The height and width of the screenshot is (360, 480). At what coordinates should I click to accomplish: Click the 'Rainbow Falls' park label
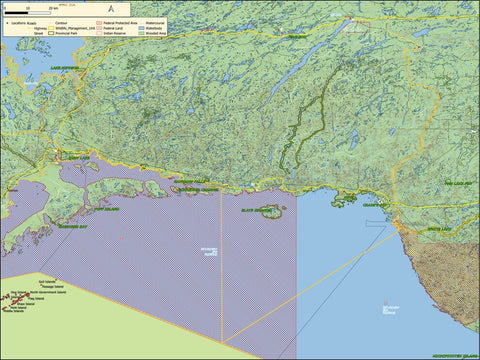(189, 182)
